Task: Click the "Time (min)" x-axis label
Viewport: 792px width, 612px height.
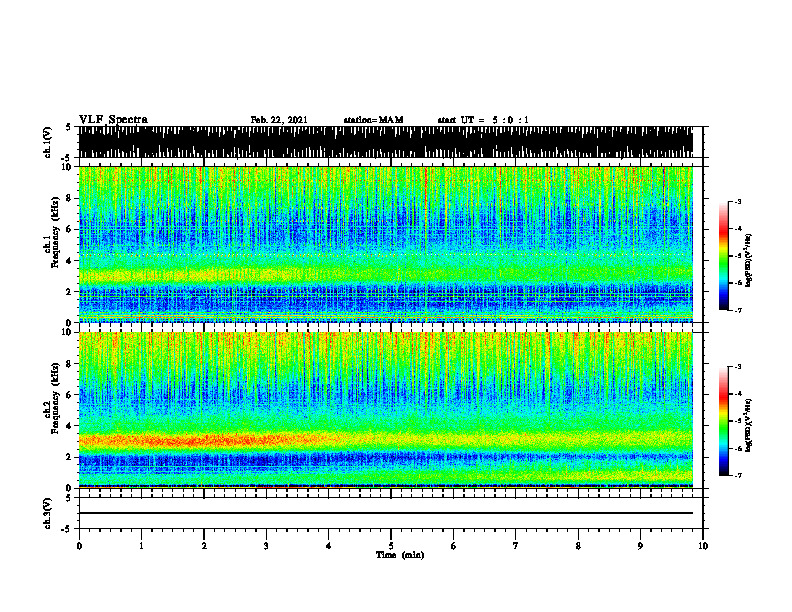Action: tap(400, 555)
